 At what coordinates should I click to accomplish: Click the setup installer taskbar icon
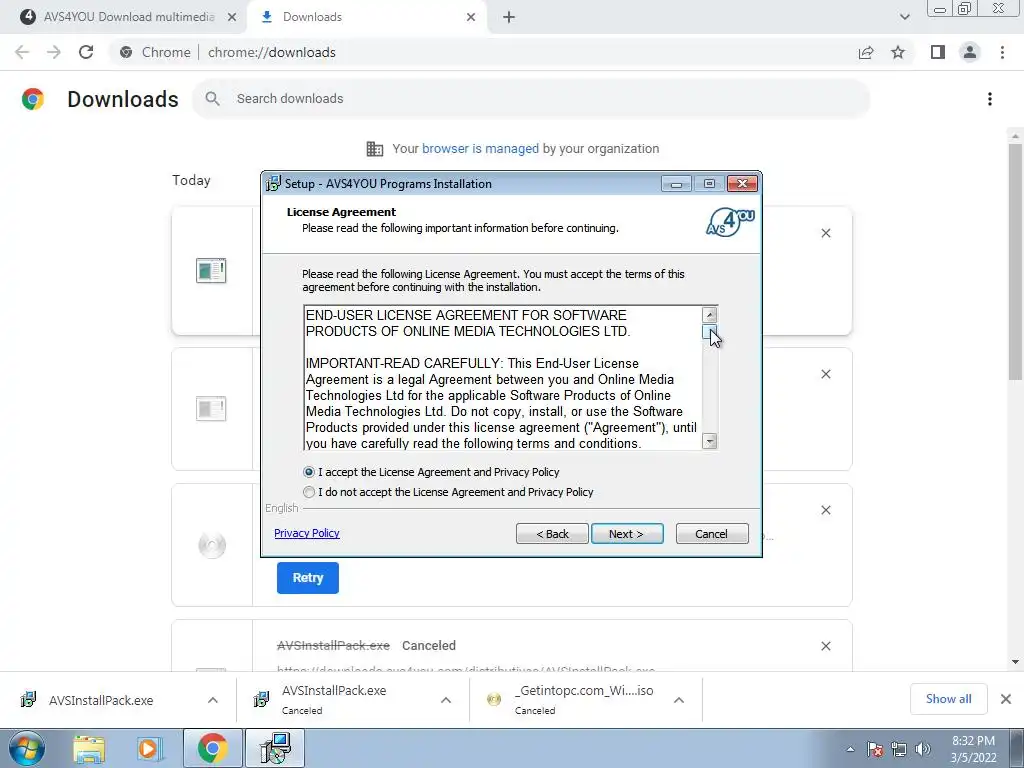(275, 749)
